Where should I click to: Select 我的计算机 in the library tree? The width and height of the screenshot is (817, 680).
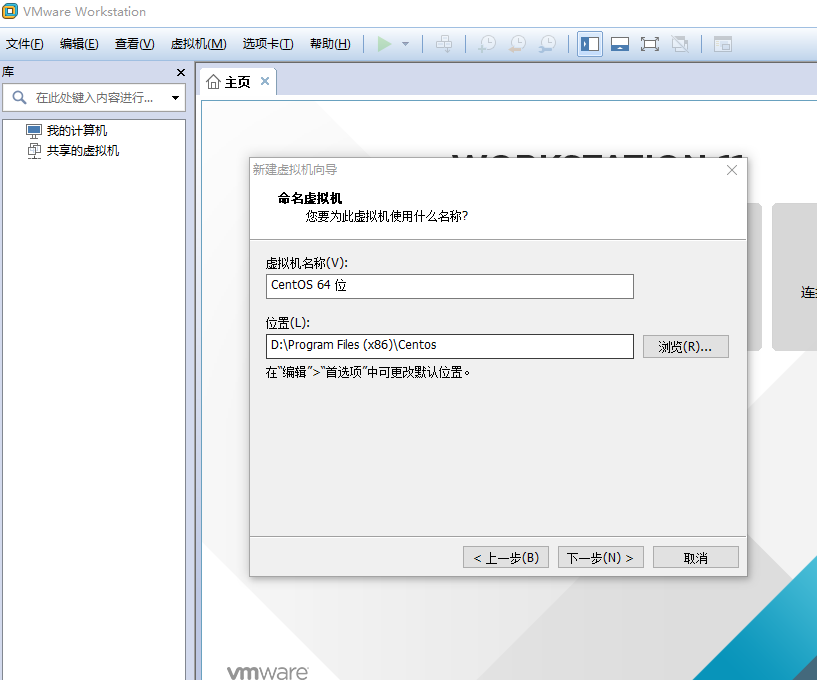[77, 130]
